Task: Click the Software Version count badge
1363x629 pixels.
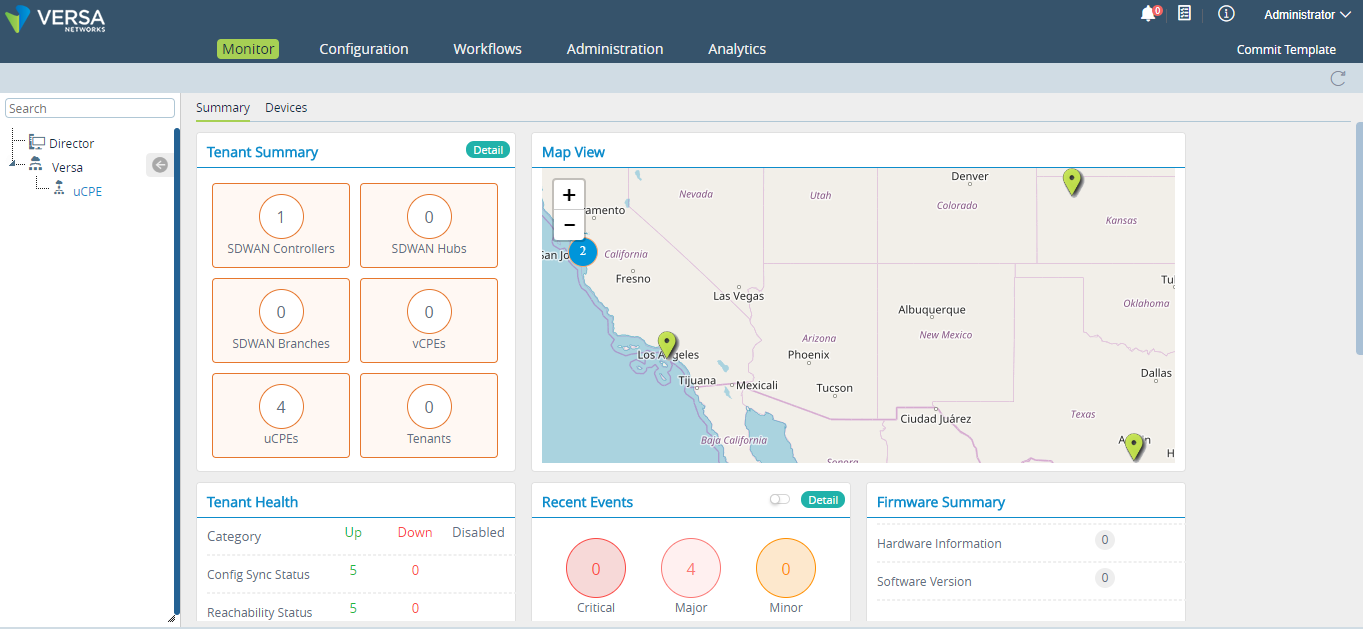Action: coord(1105,578)
